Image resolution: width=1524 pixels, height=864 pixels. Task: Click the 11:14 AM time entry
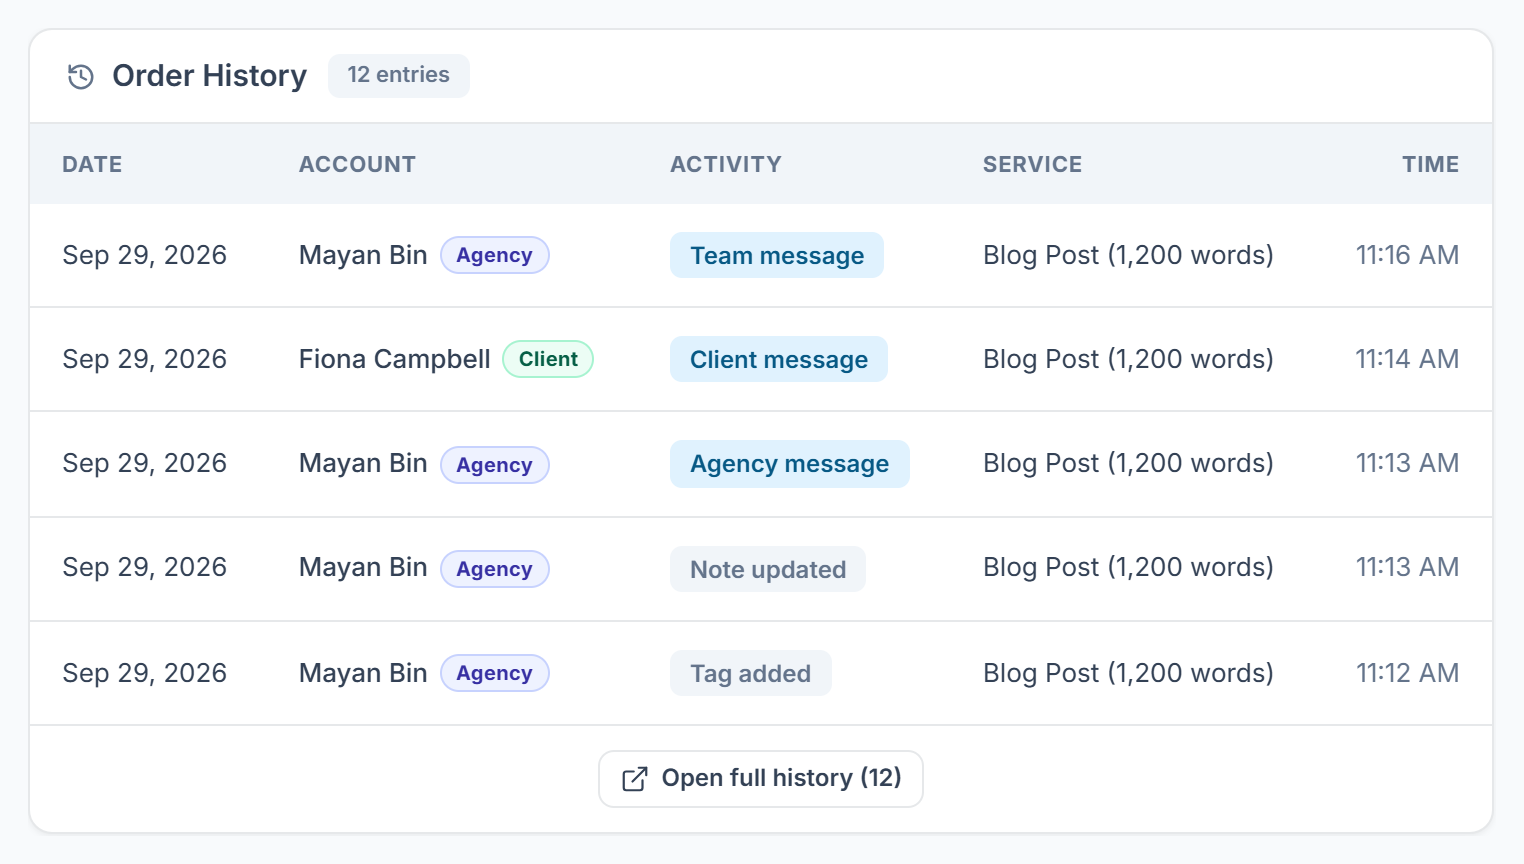[1407, 360]
